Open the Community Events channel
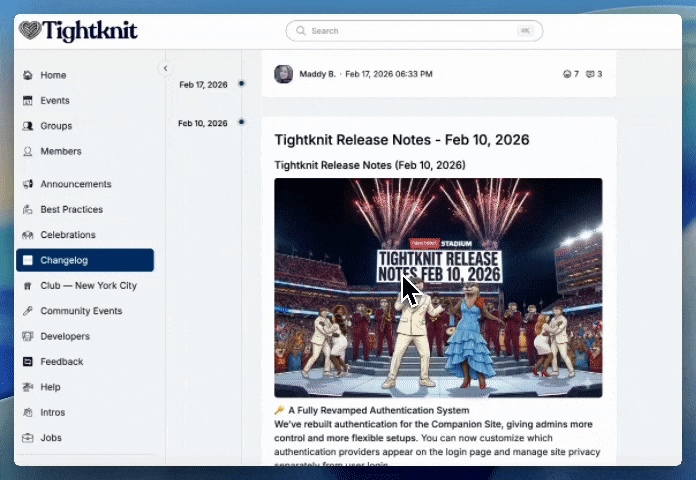 [x=85, y=311]
